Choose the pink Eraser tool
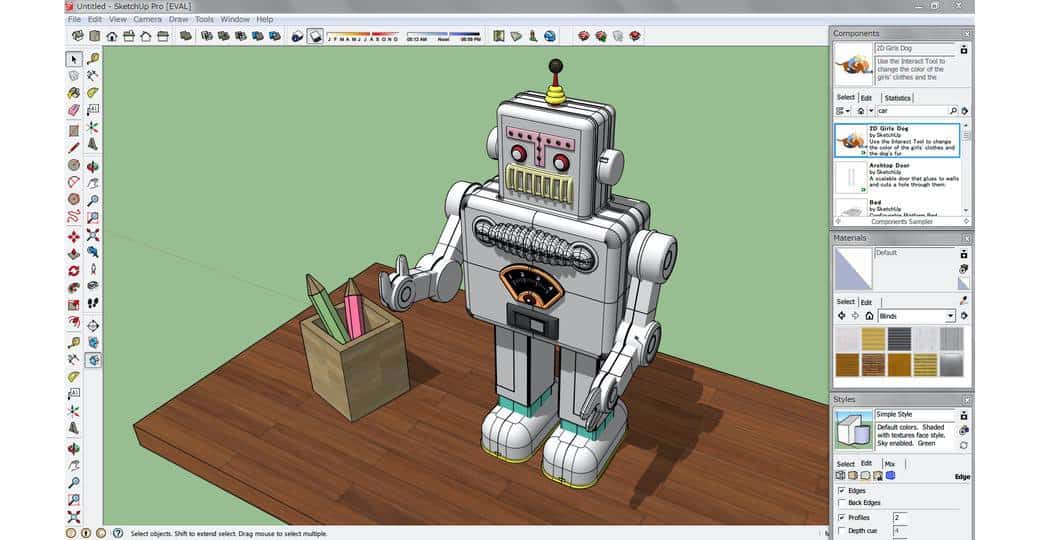1040x540 pixels. coord(74,110)
